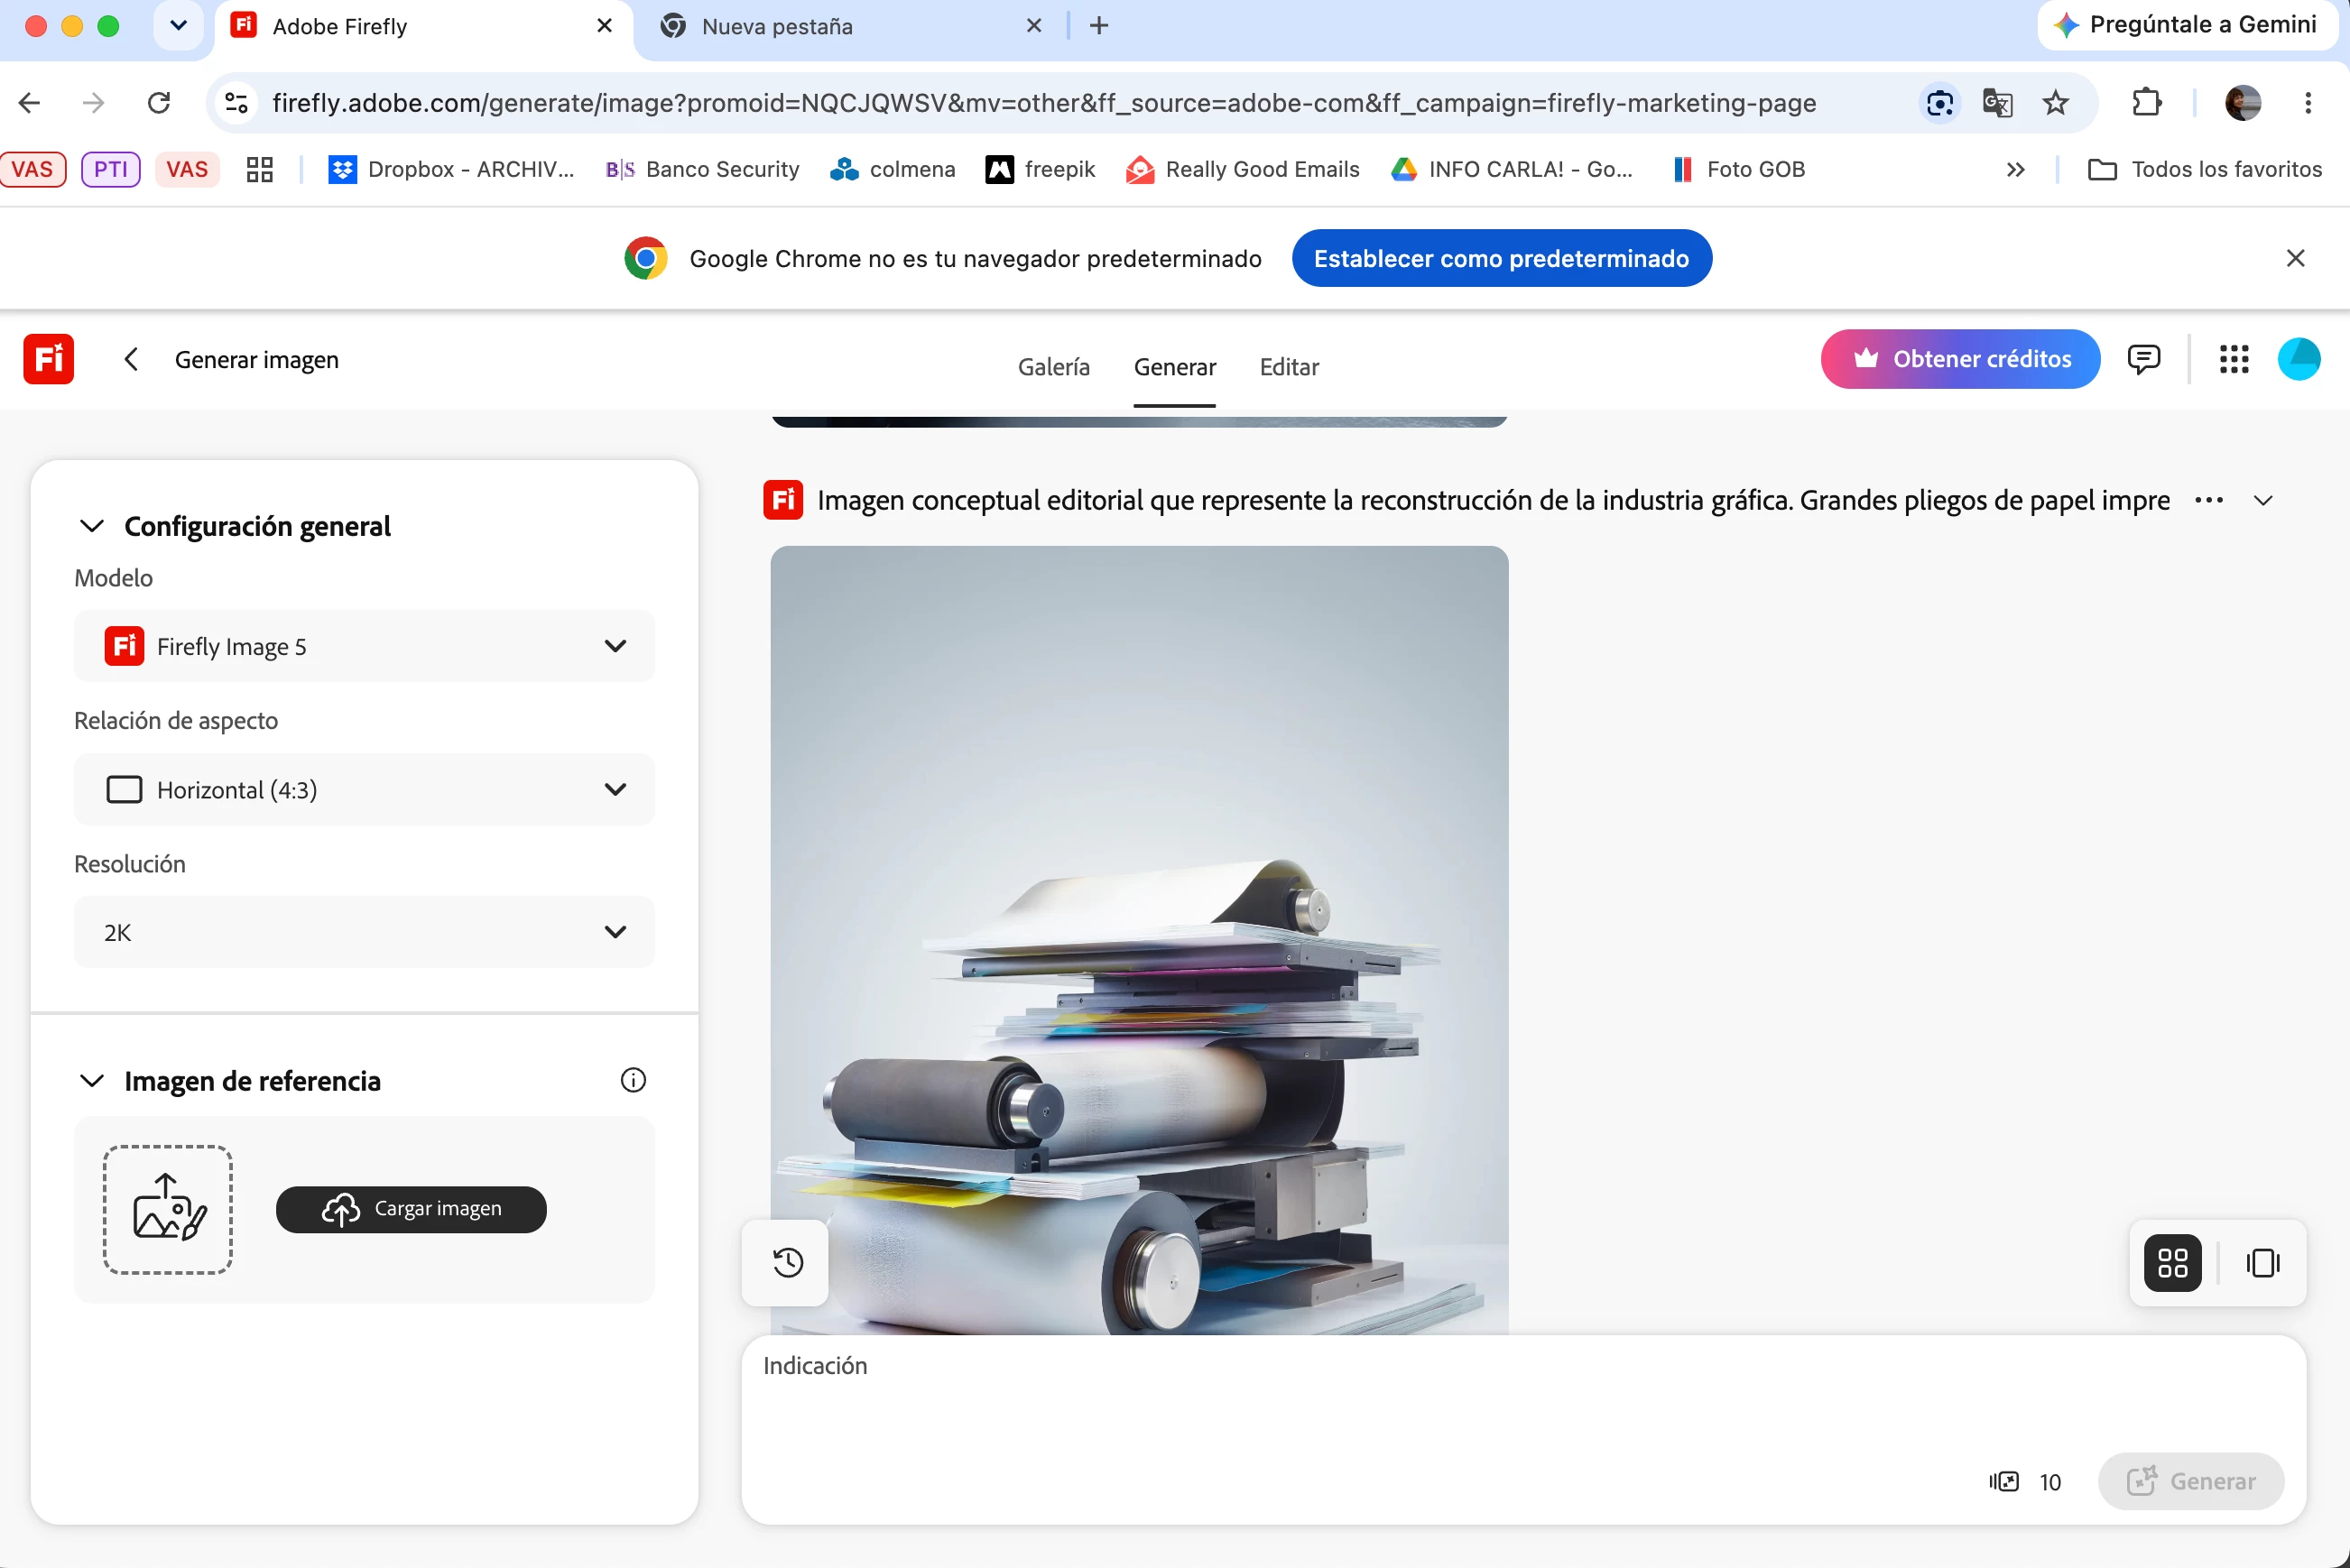Click the Obtener créditos button

click(x=1959, y=359)
